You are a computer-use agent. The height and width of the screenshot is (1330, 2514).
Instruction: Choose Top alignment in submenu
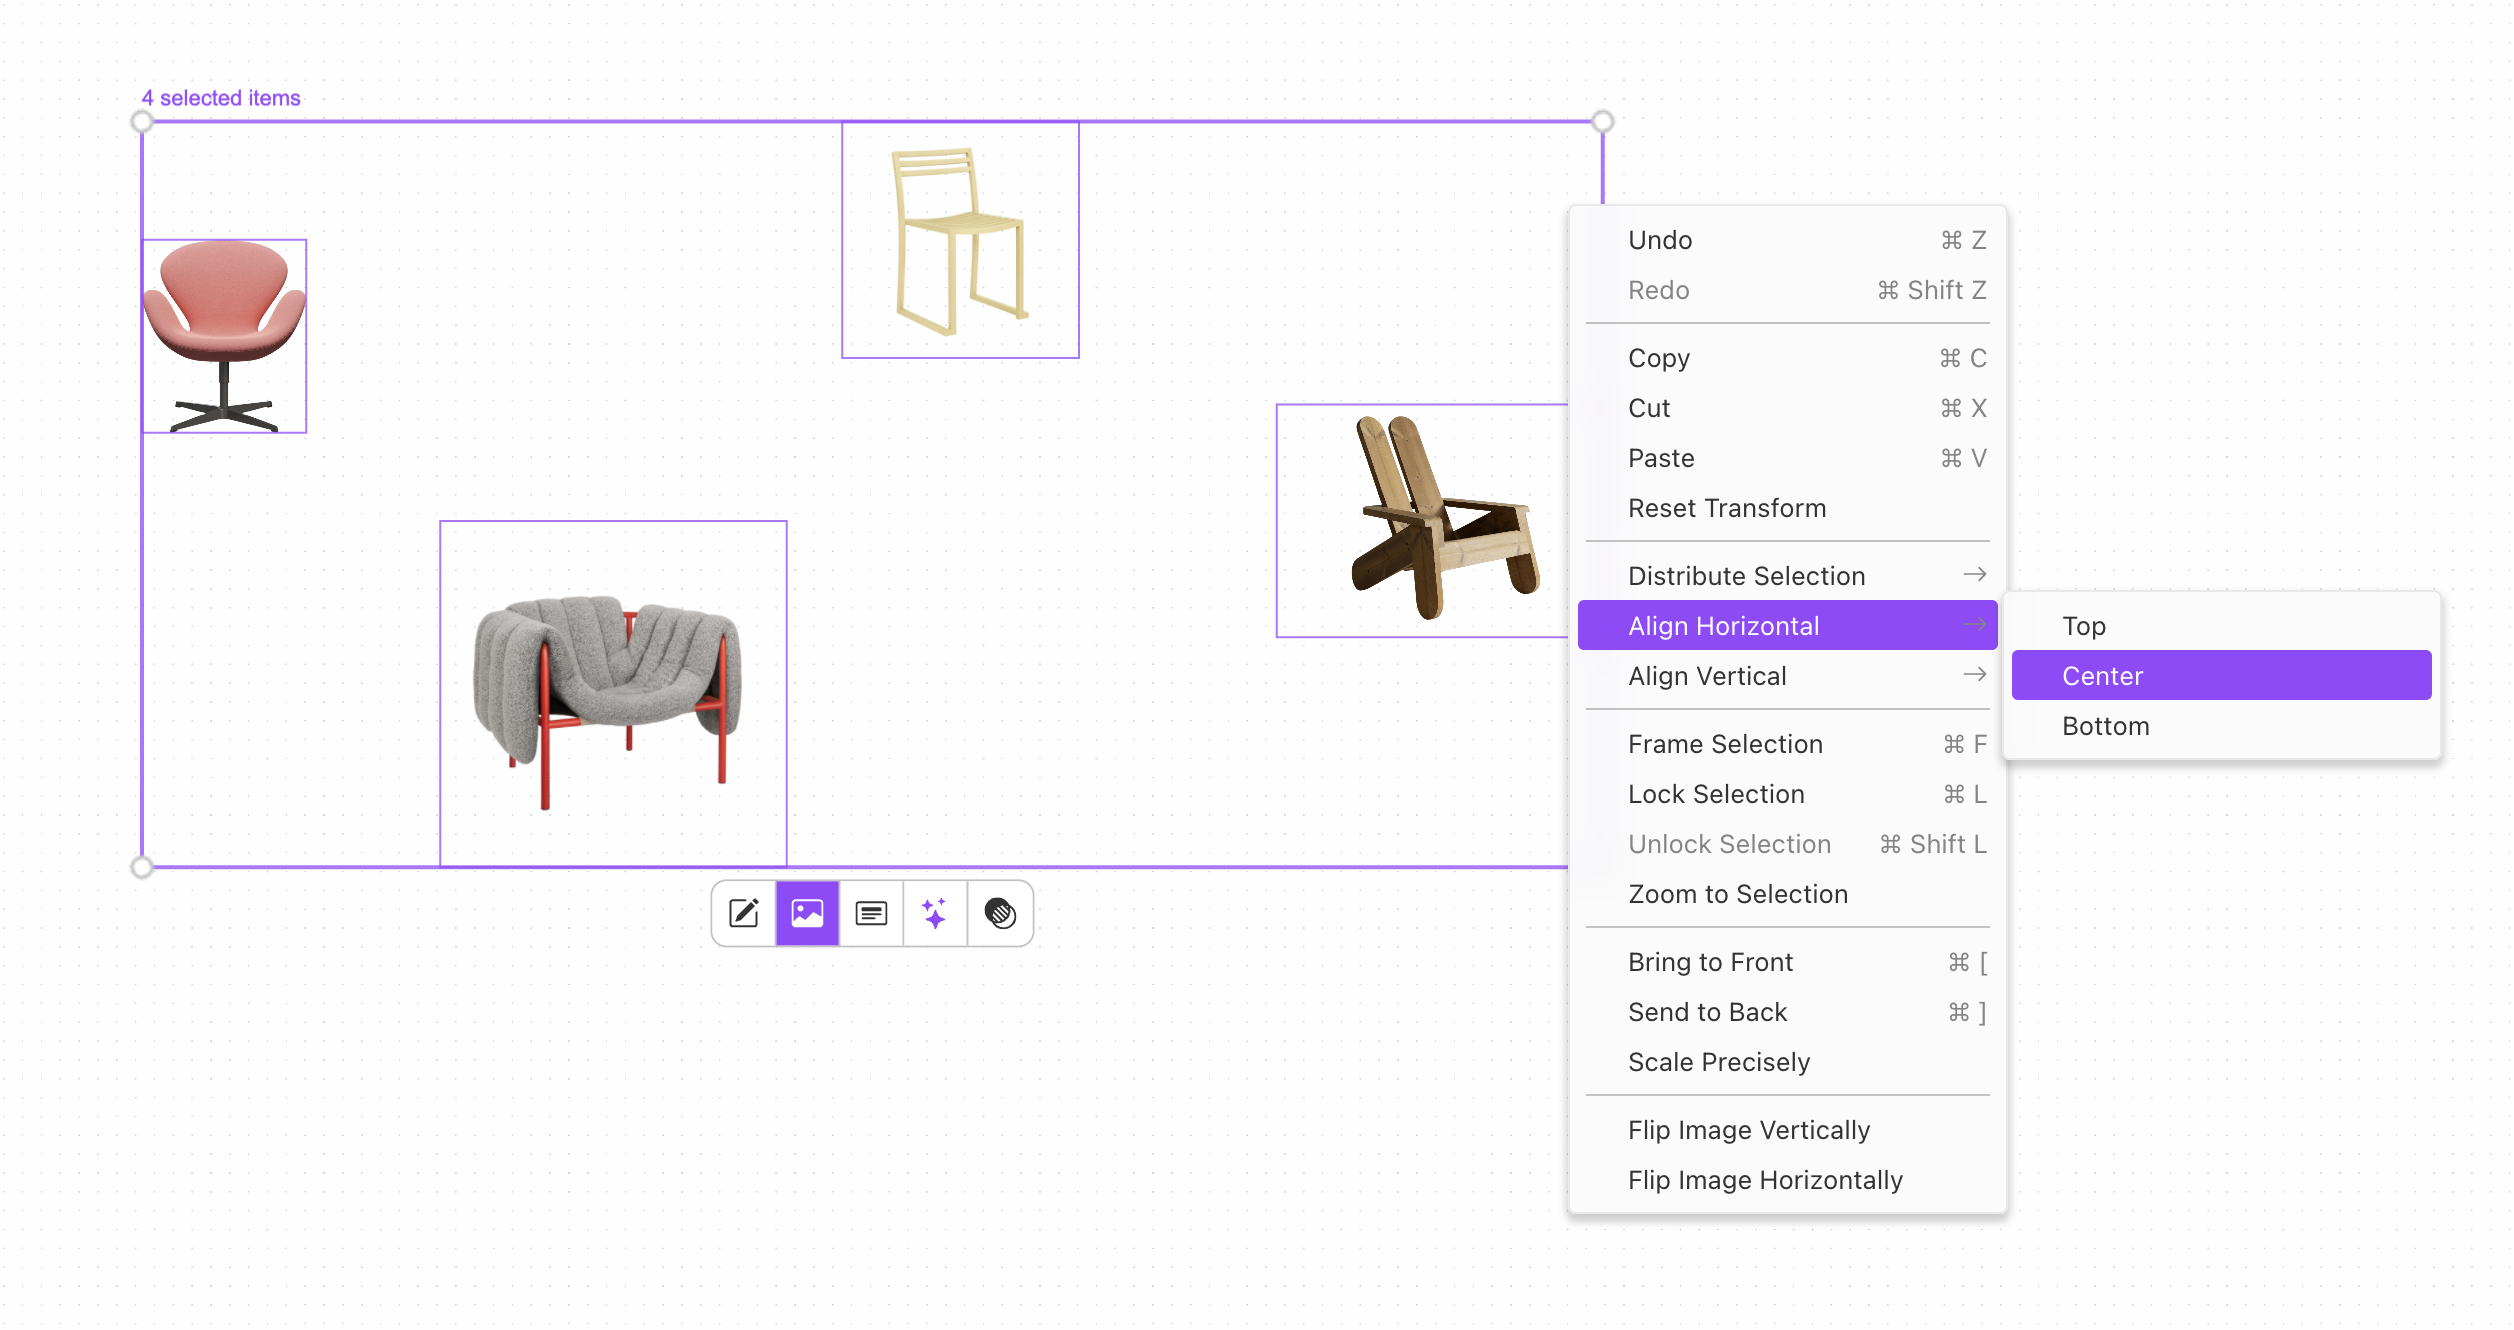coord(2221,626)
